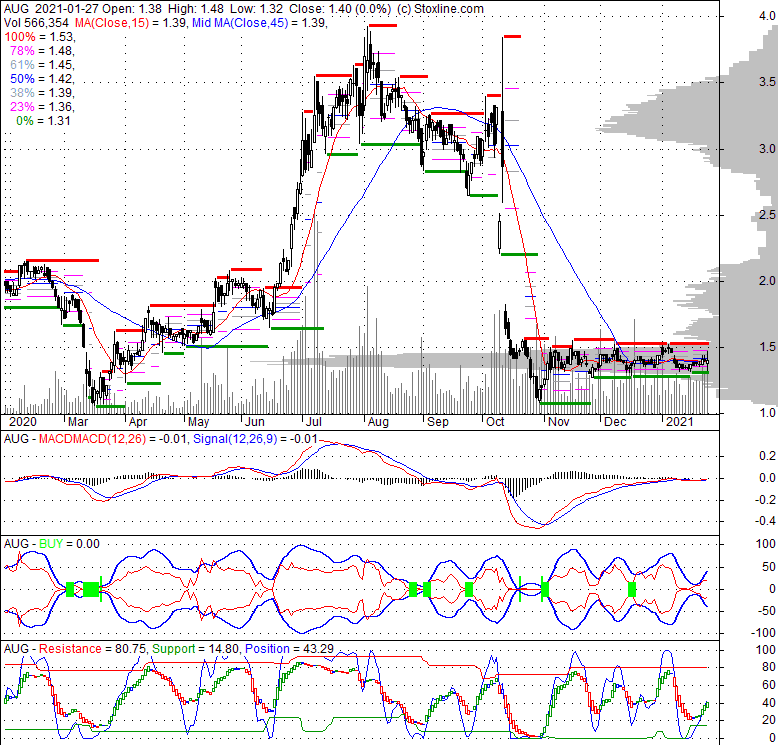Click the 'MA(Close,15) = 1.39' label

pos(131,23)
